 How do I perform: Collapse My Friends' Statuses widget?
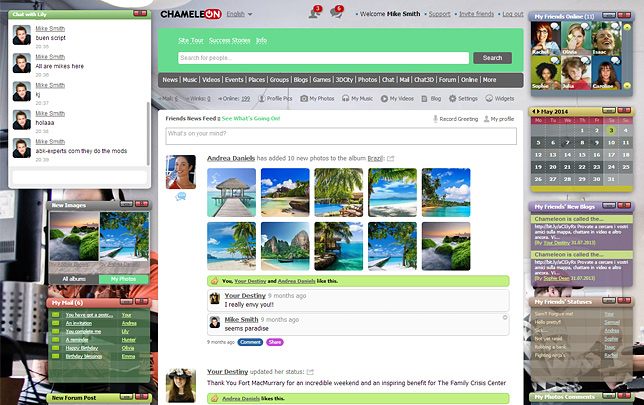(609, 301)
